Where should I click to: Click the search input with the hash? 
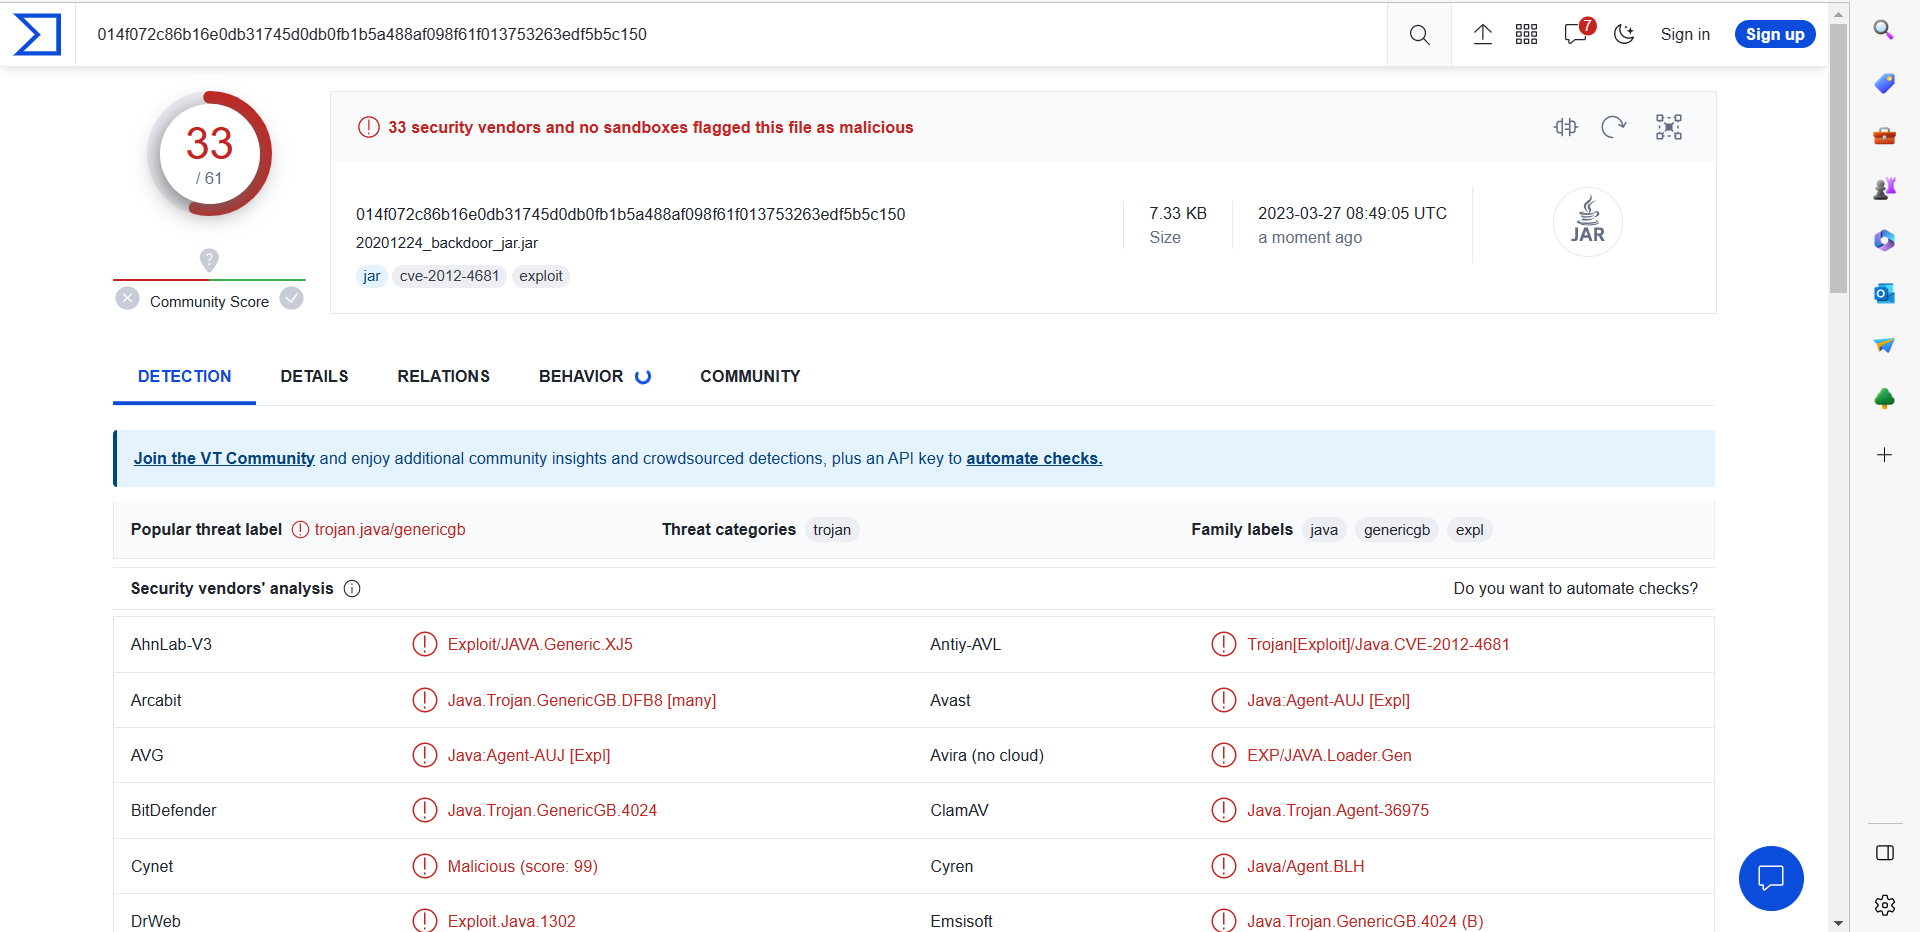click(730, 35)
